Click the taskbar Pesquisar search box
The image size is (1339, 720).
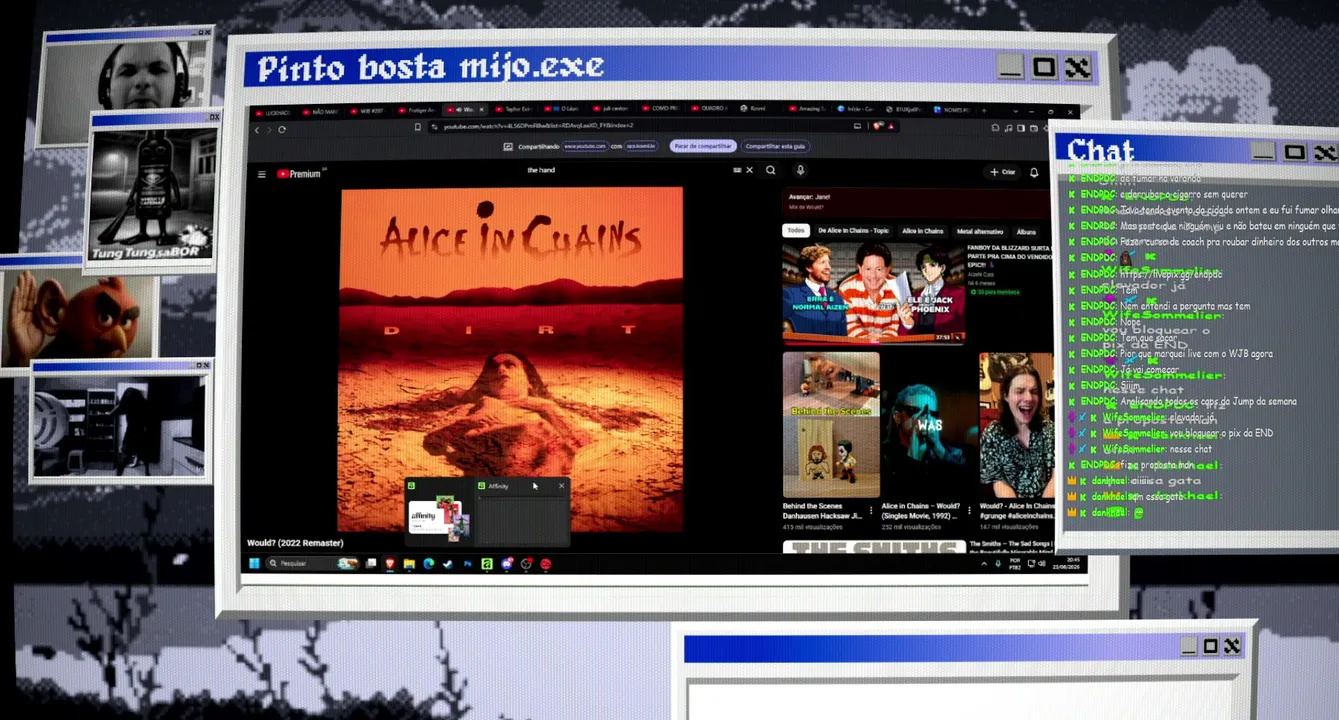pyautogui.click(x=313, y=564)
